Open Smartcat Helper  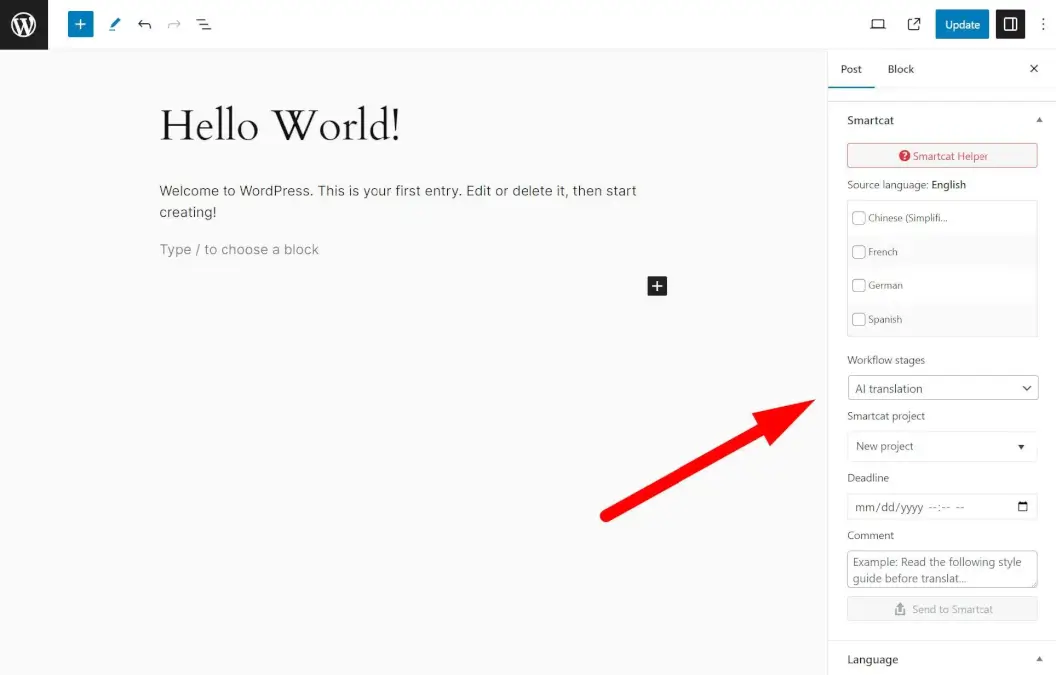[942, 156]
